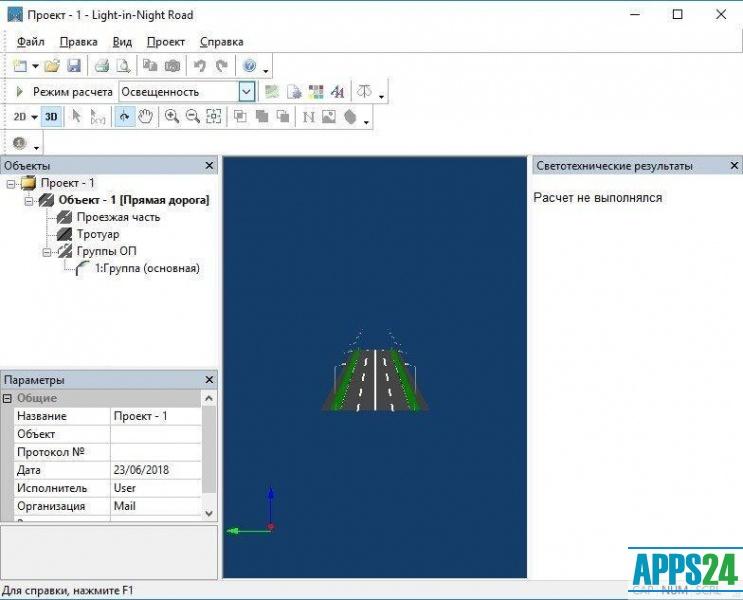Viewport: 743px width, 600px height.
Task: Click the New project icon
Action: (20, 65)
